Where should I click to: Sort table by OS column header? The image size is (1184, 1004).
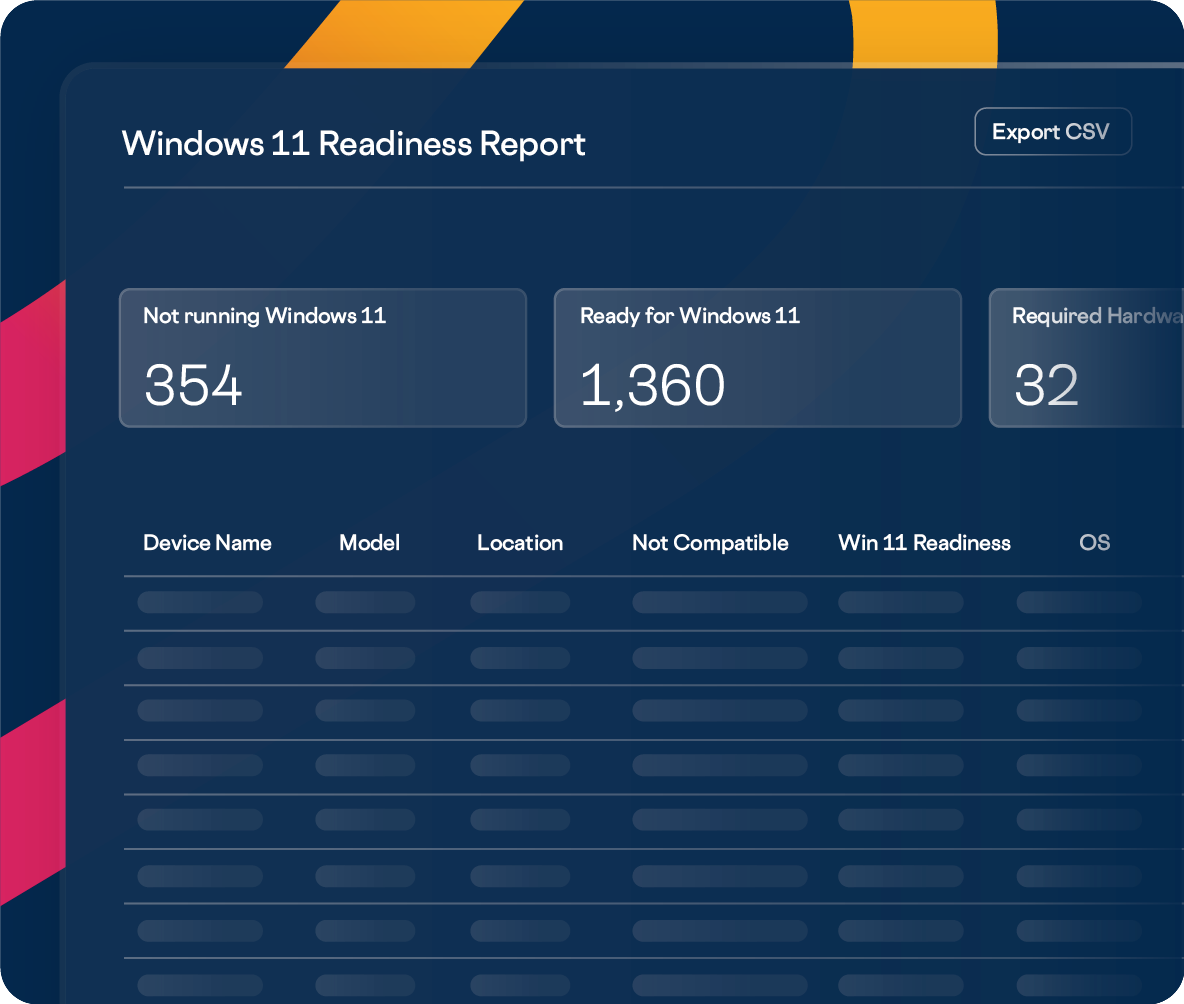(1094, 543)
